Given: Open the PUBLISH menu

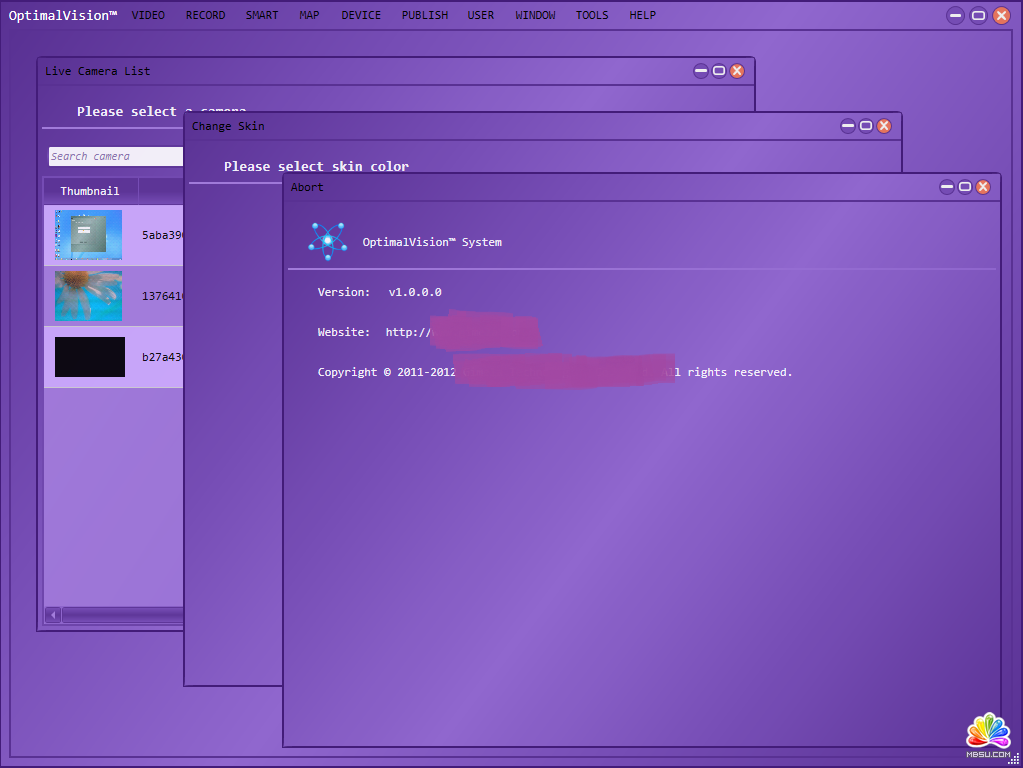Looking at the screenshot, I should point(425,15).
